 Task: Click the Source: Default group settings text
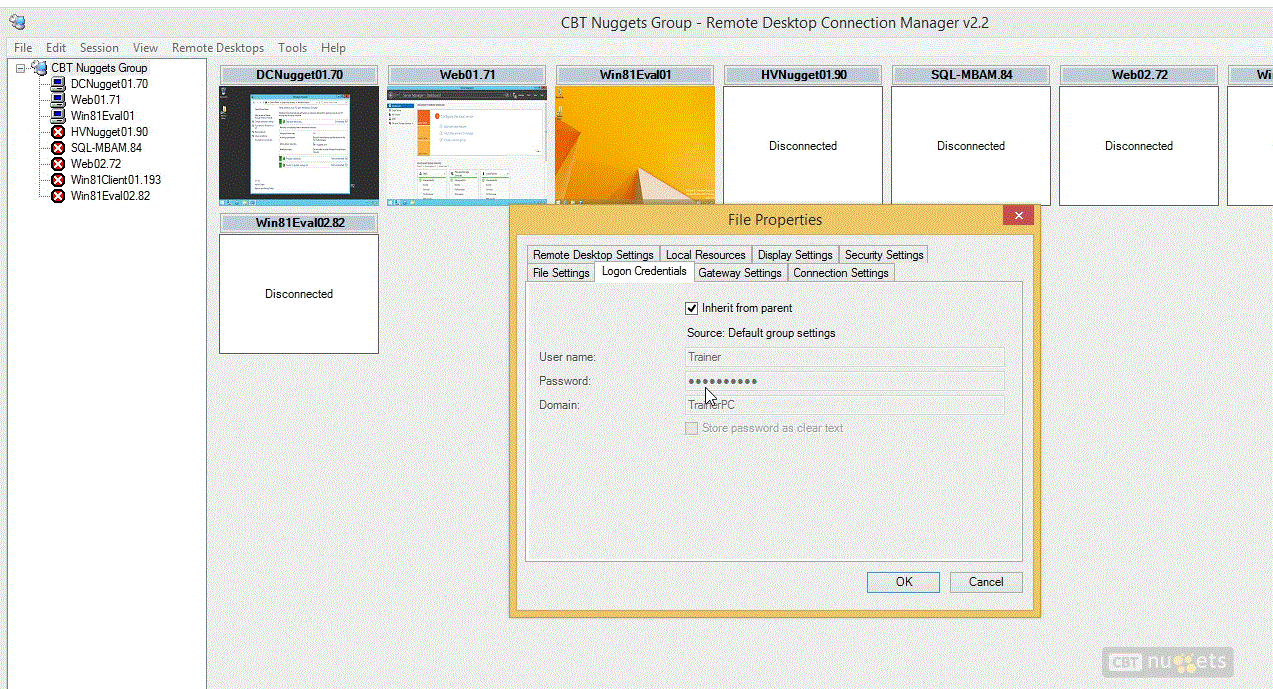(761, 333)
